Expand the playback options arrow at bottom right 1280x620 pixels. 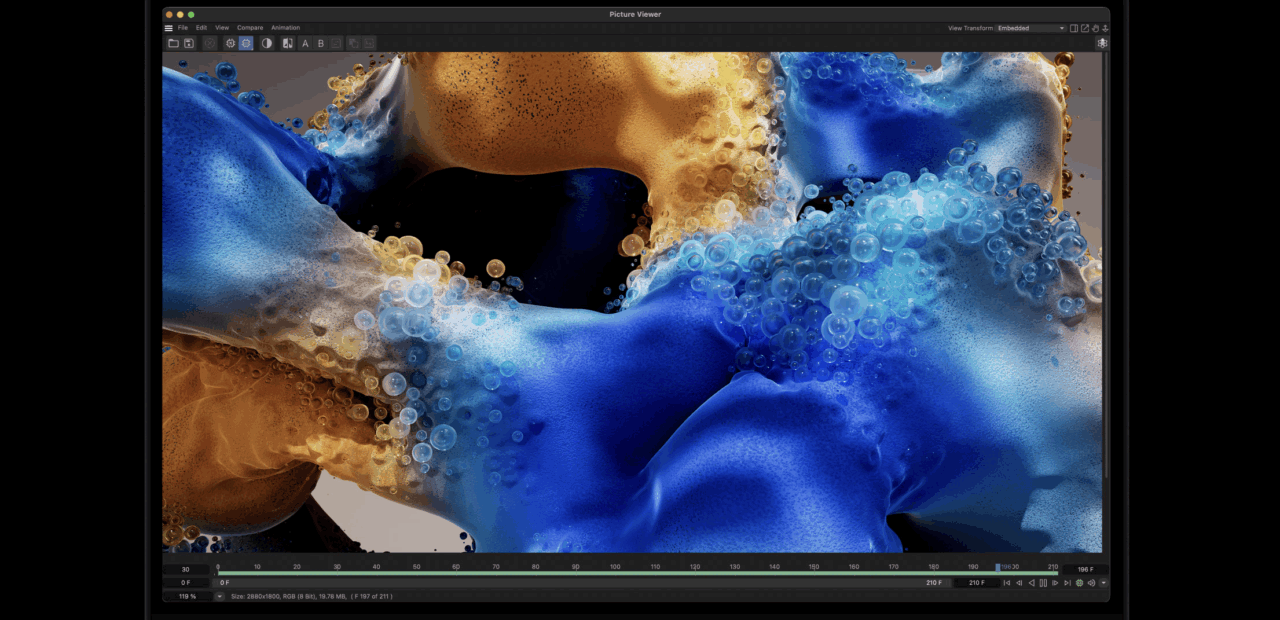pos(1103,583)
